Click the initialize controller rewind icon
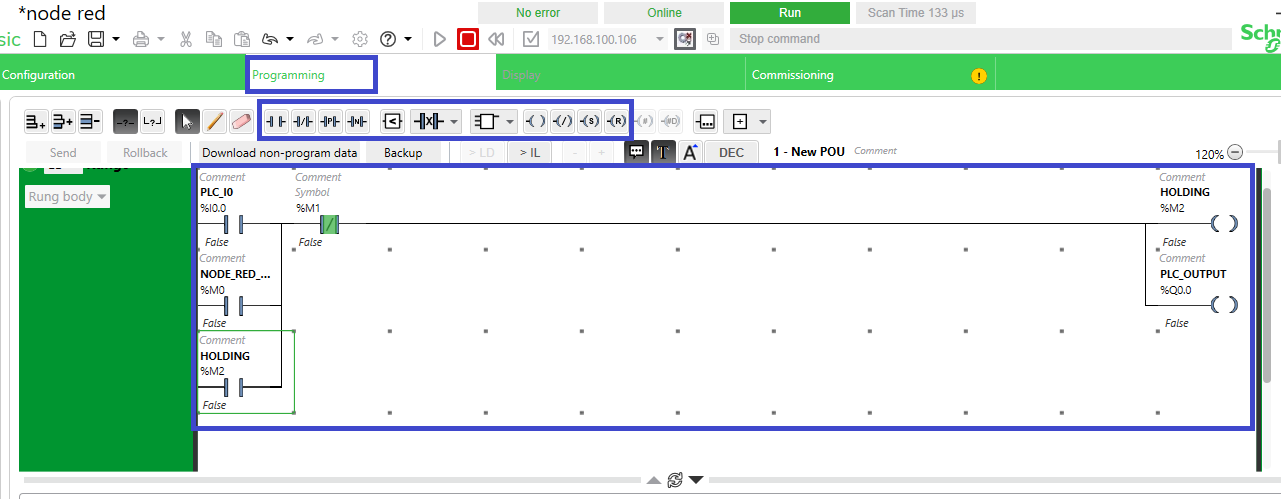 (x=496, y=39)
